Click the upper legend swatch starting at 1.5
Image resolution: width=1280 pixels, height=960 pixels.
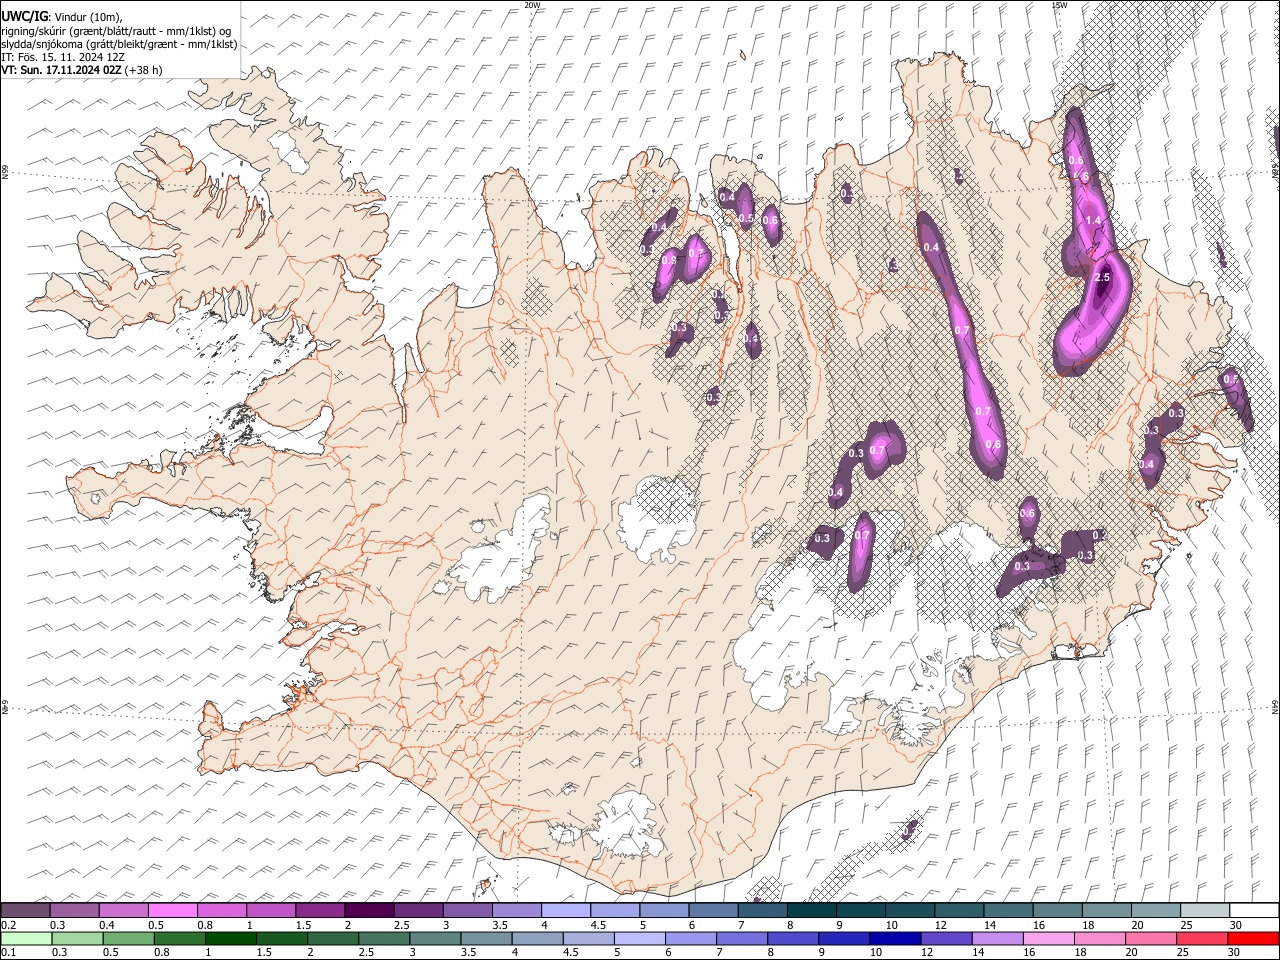[320, 910]
